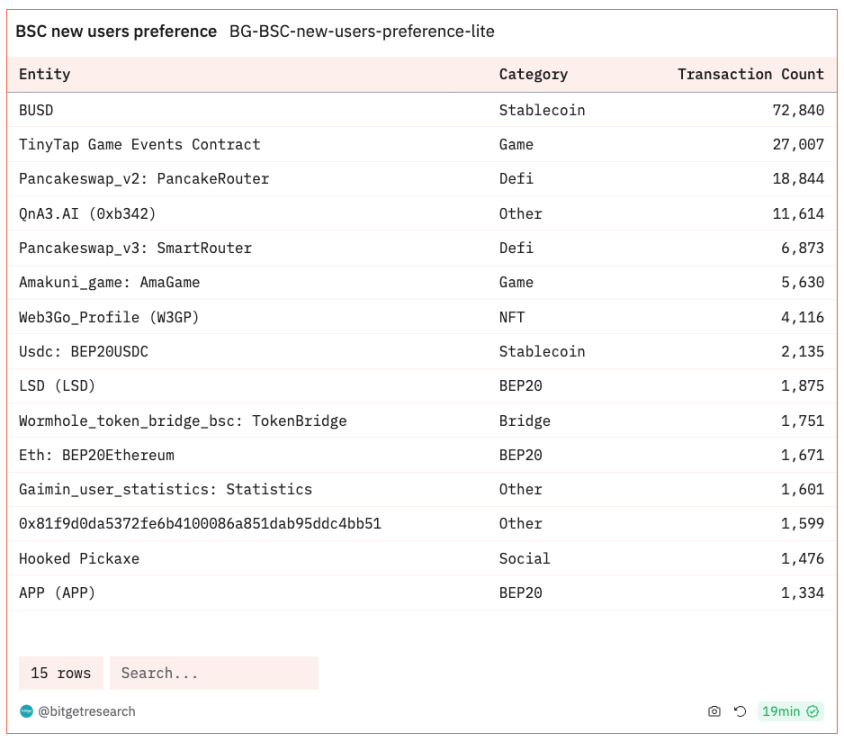Image resolution: width=844 pixels, height=742 pixels.
Task: Click the Search input field
Action: 214,673
